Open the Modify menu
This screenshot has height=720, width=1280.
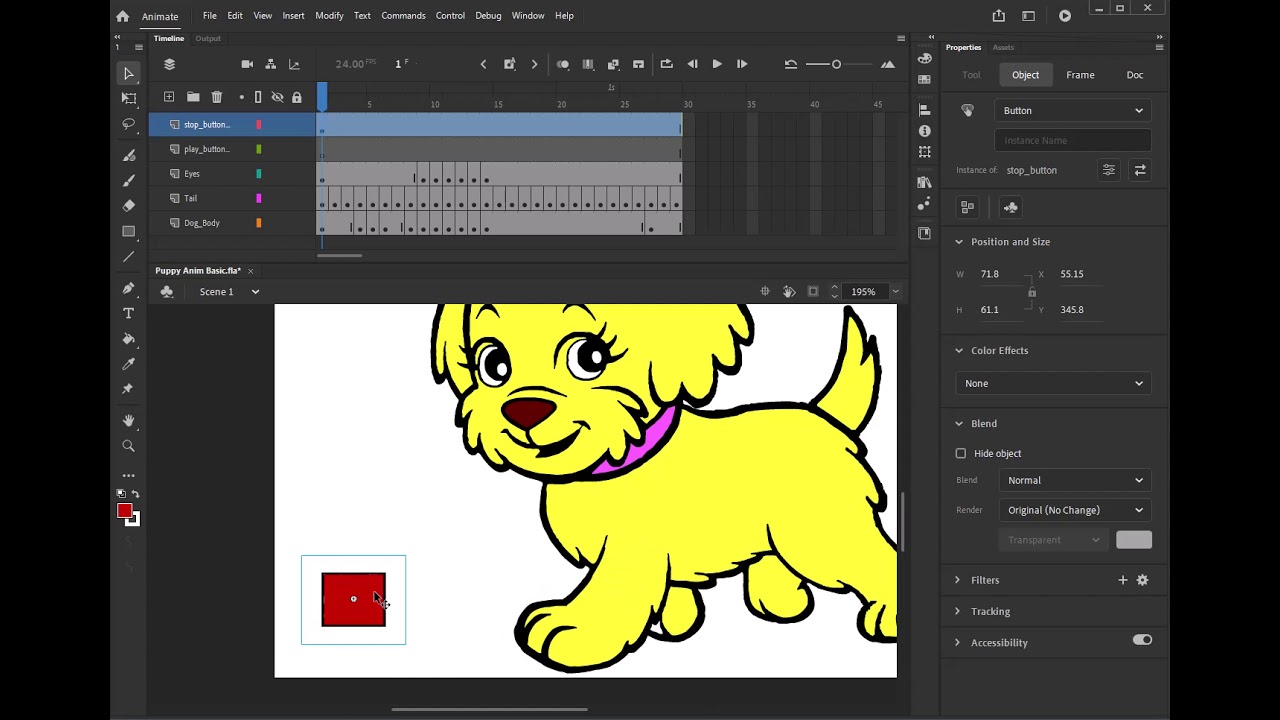[x=329, y=16]
